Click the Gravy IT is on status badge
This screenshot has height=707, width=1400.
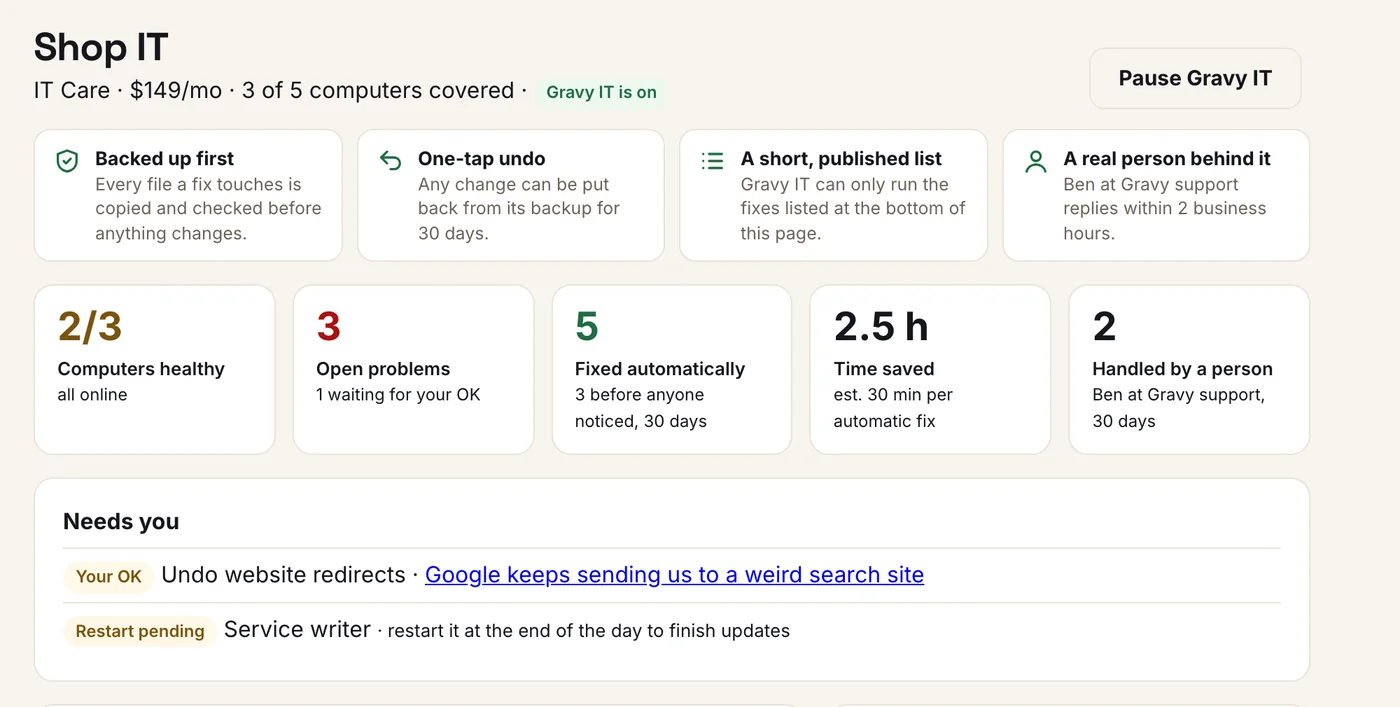(x=601, y=92)
